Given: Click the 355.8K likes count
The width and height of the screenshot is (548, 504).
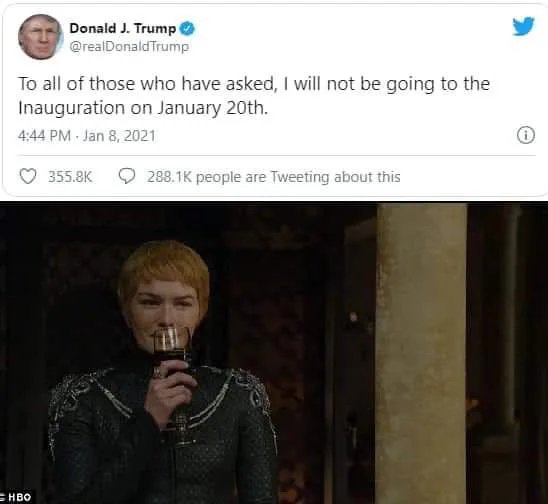Looking at the screenshot, I should click(x=70, y=177).
